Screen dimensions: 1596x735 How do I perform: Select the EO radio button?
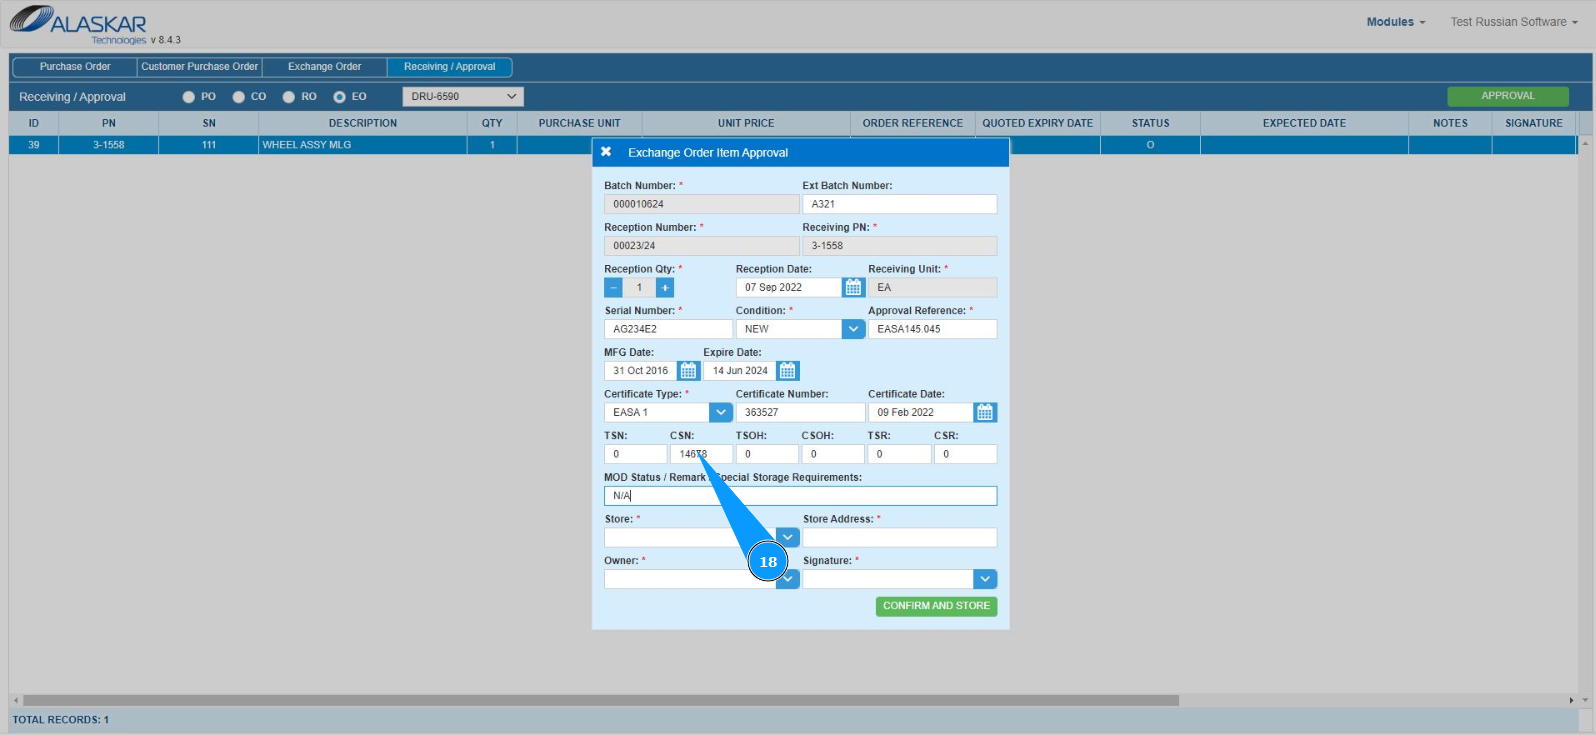(x=339, y=97)
